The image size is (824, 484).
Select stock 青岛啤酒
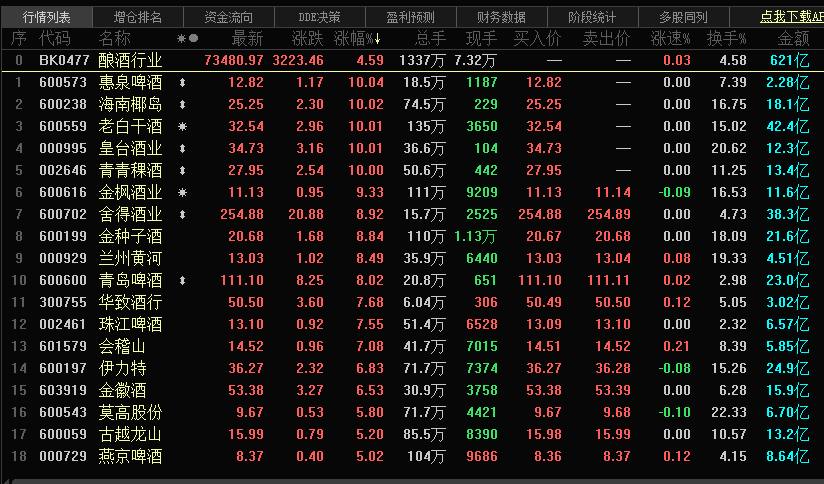pos(130,281)
